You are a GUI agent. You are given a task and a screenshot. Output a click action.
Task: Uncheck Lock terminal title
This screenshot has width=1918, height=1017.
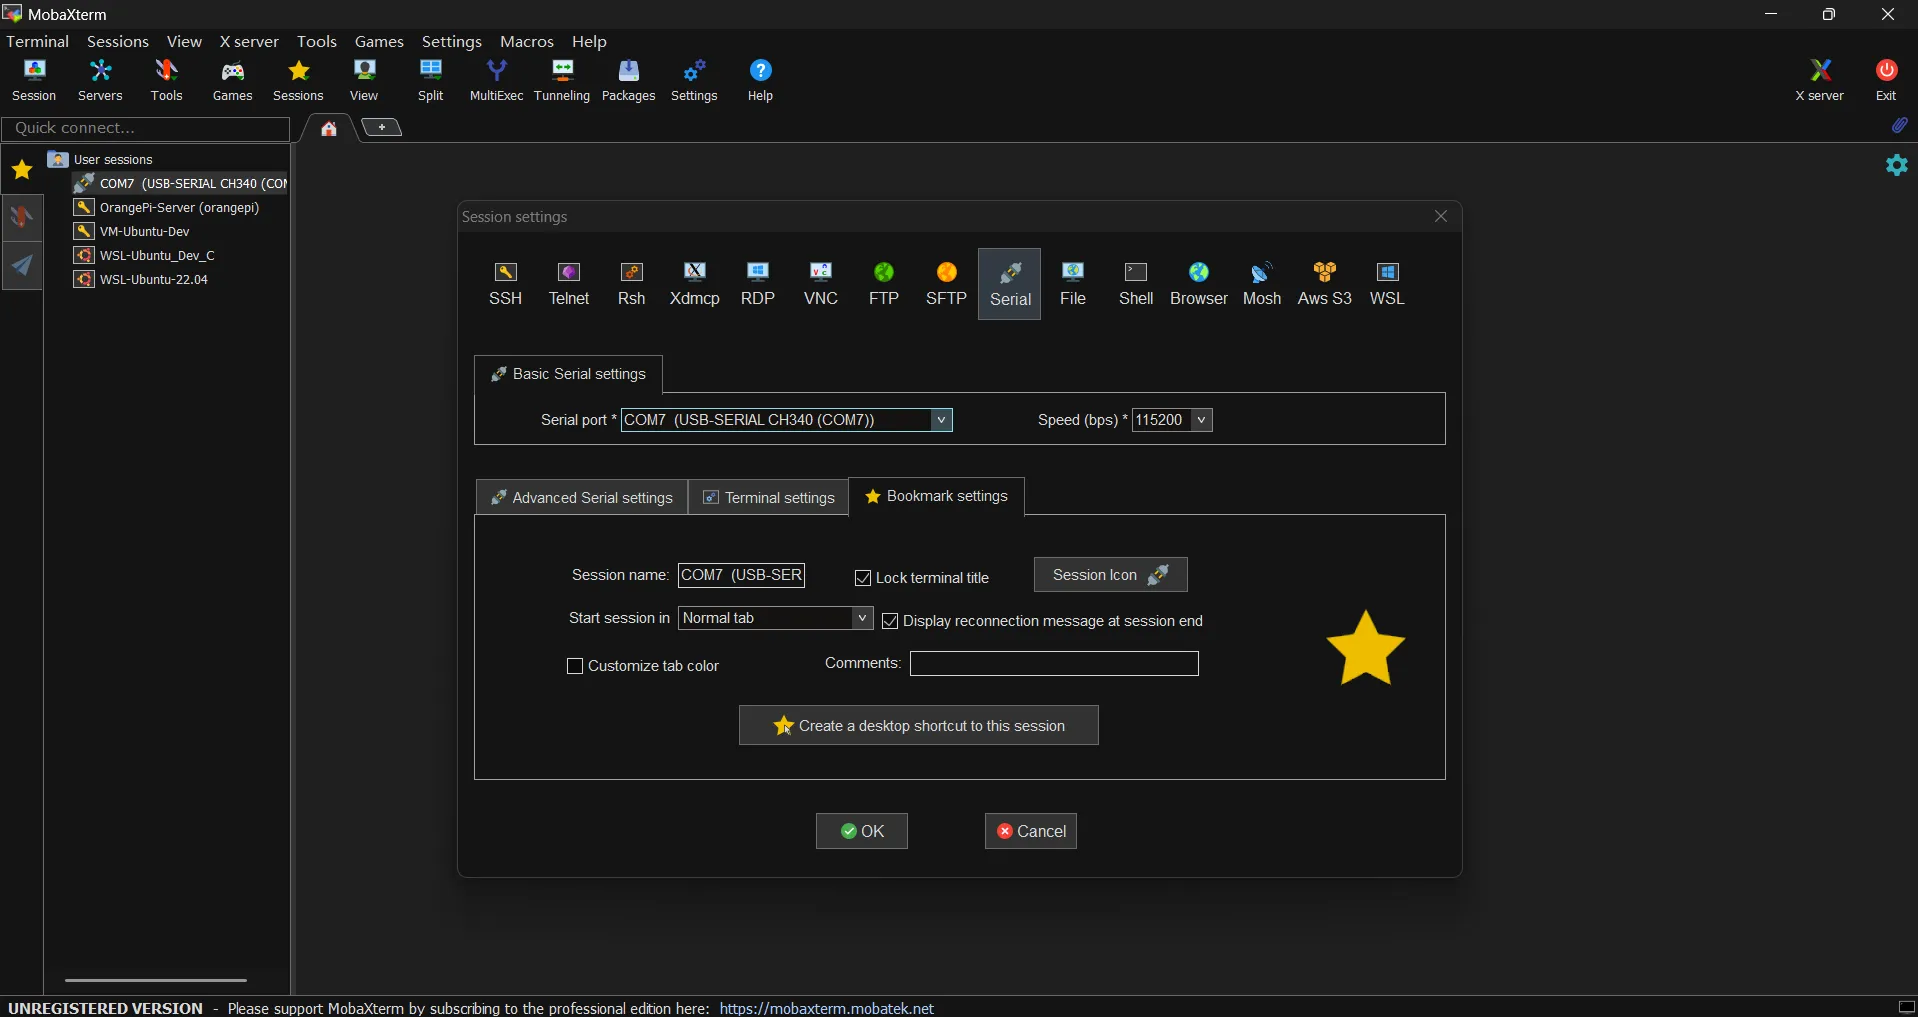point(863,578)
